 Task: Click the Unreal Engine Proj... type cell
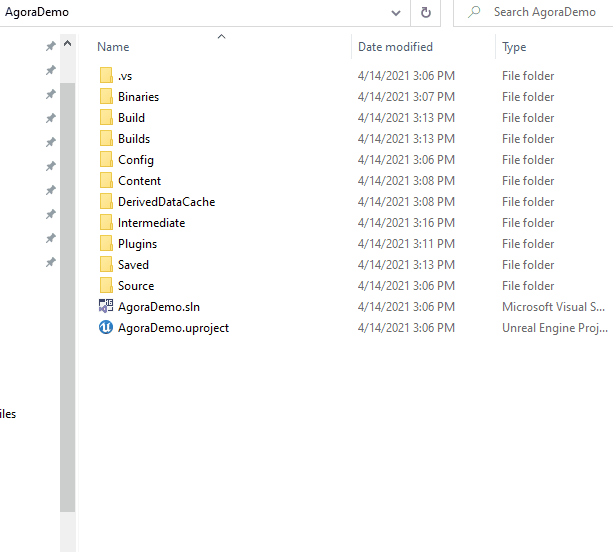(555, 328)
